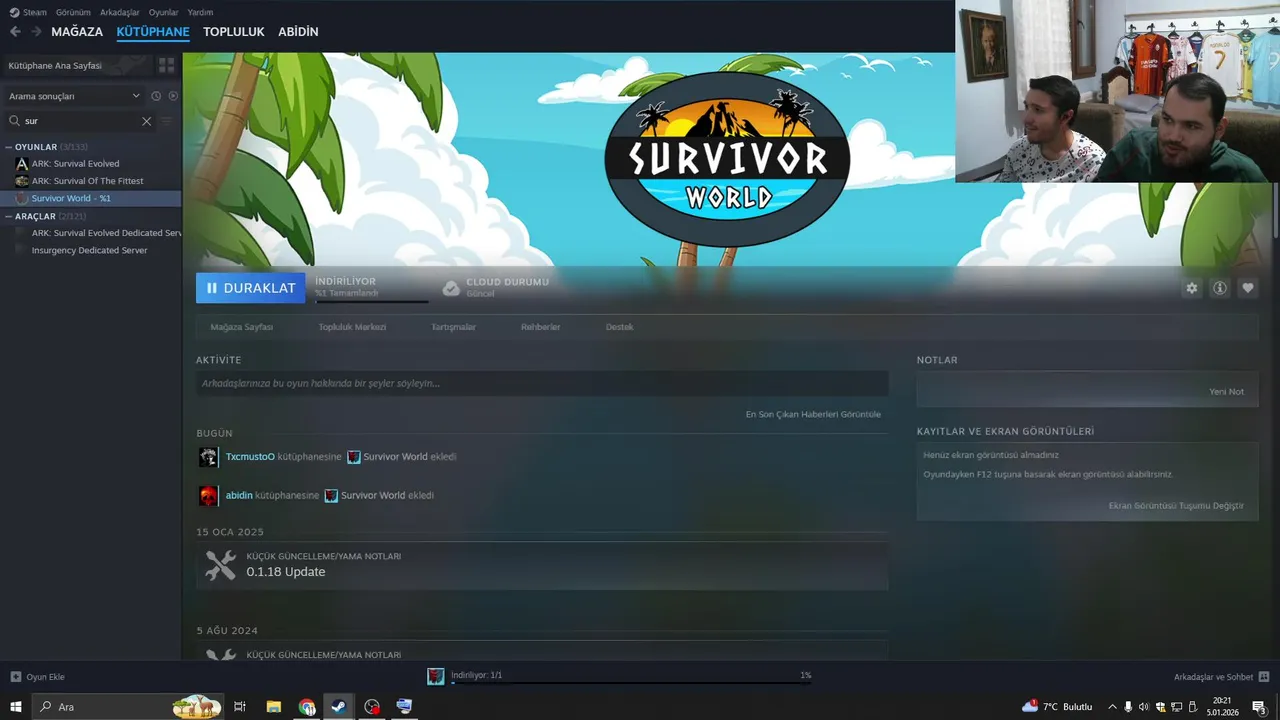
Task: Select Survivor World - %1 entry
Action: [91, 198]
